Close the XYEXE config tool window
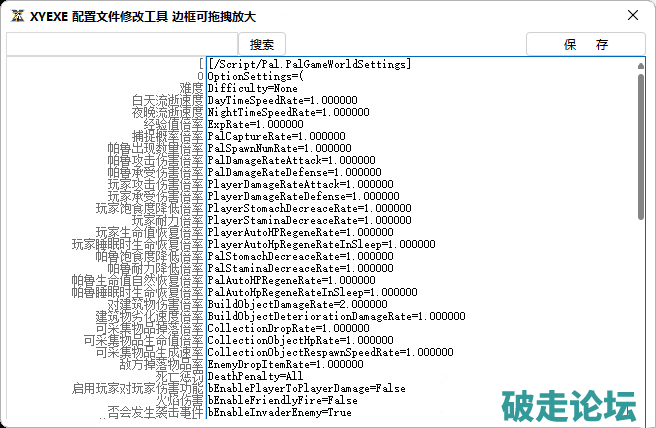The image size is (656, 428). coord(632,16)
